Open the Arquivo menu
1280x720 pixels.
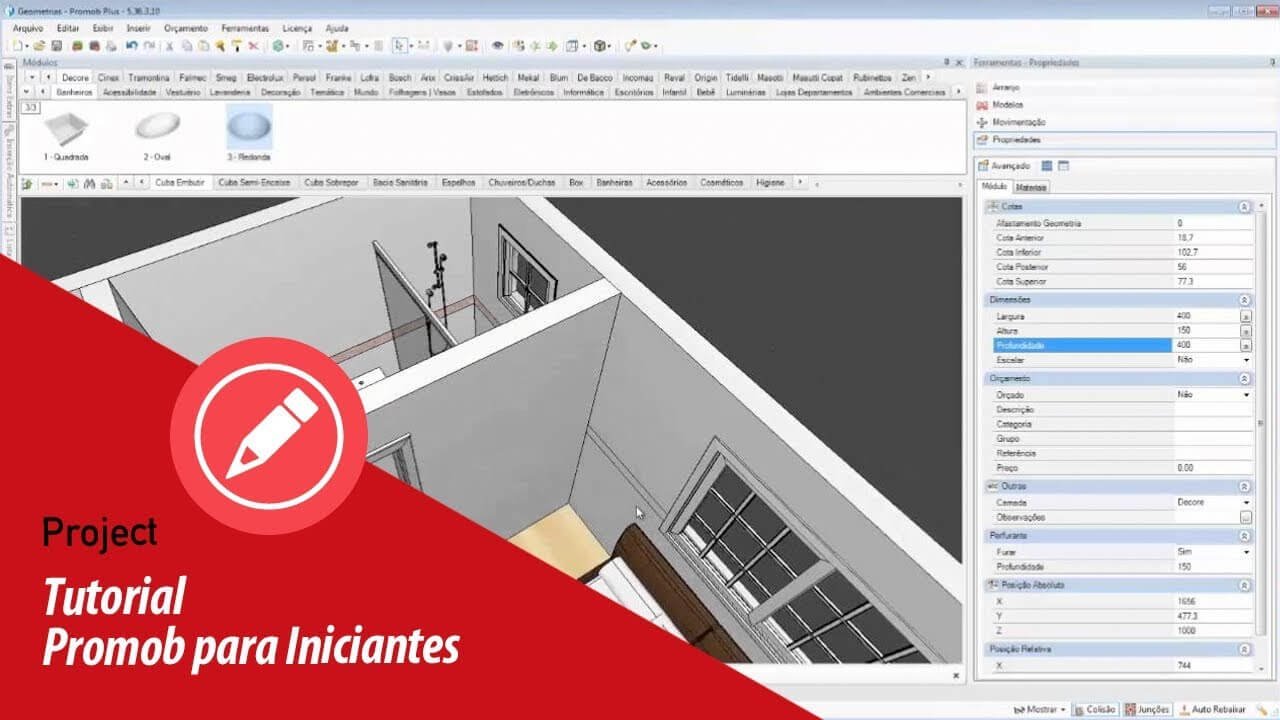click(28, 28)
